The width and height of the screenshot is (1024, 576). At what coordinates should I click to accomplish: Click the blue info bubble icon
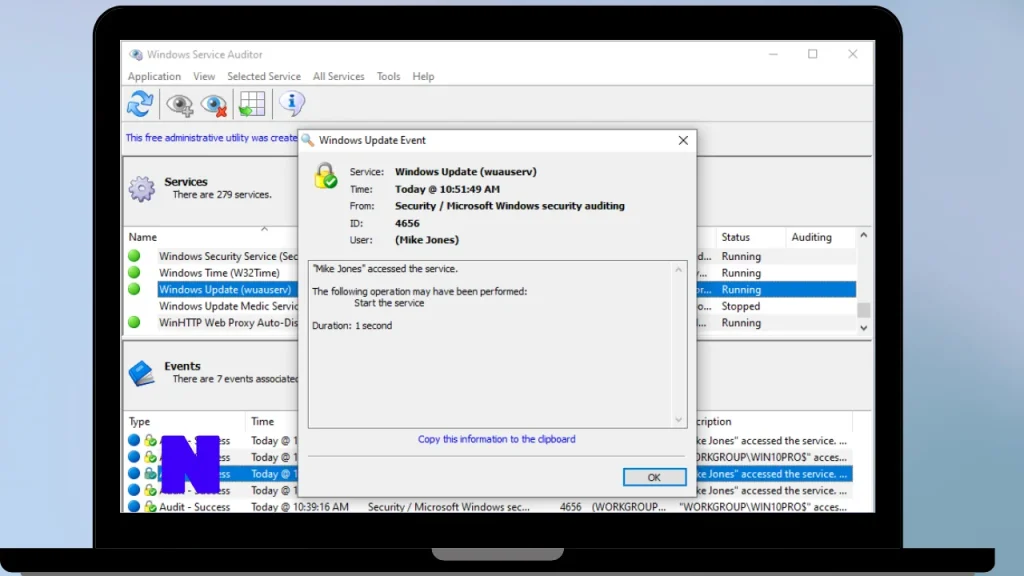(291, 103)
